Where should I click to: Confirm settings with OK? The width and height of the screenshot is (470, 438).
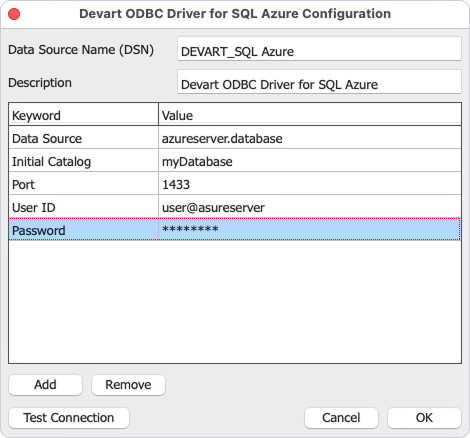pyautogui.click(x=424, y=418)
